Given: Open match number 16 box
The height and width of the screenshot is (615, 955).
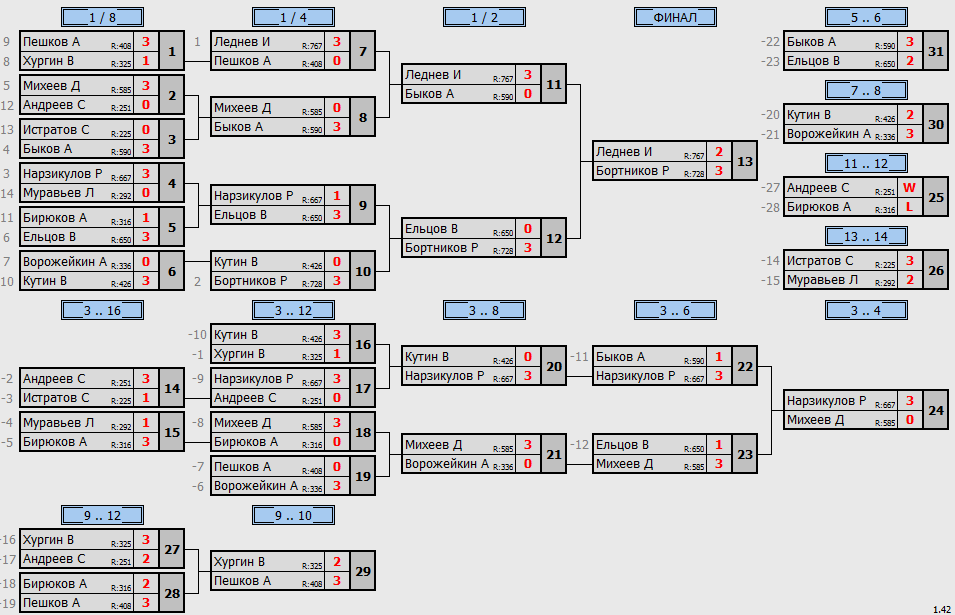Looking at the screenshot, I should 363,345.
